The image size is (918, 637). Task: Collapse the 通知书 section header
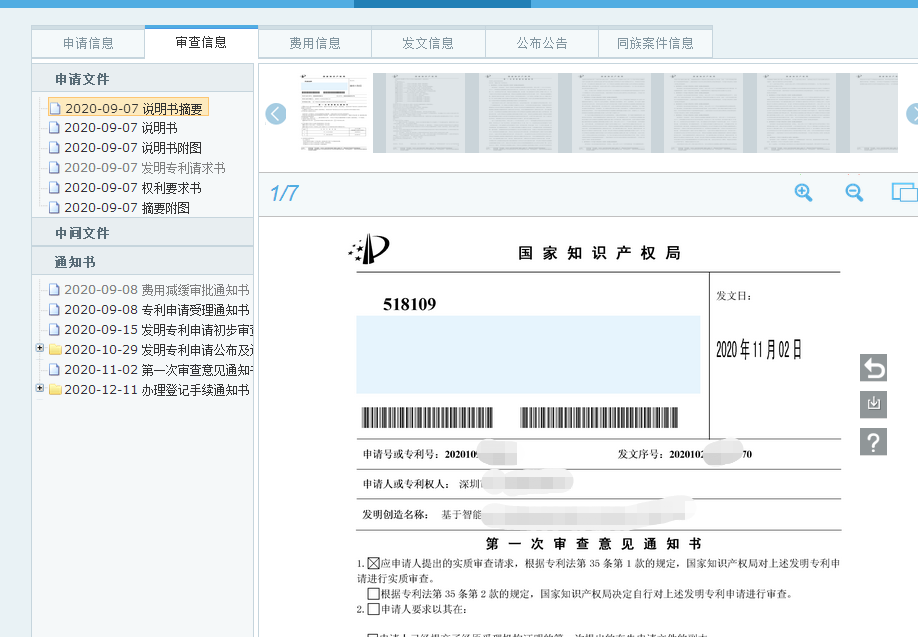click(75, 261)
